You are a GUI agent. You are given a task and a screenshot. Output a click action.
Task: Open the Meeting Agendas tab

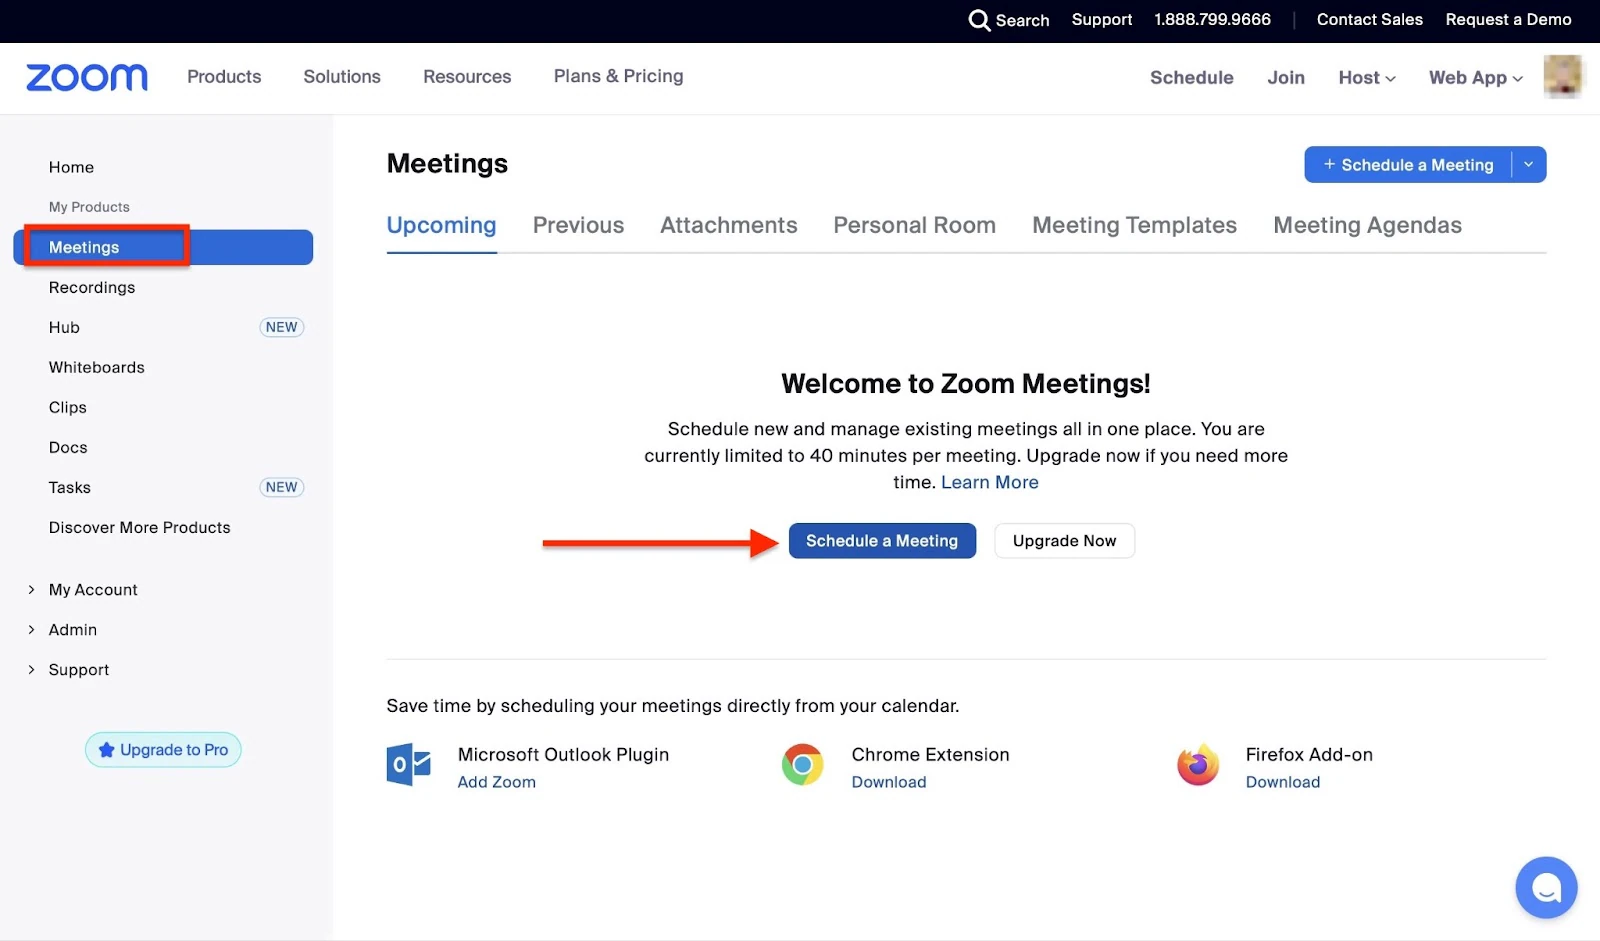pyautogui.click(x=1368, y=226)
